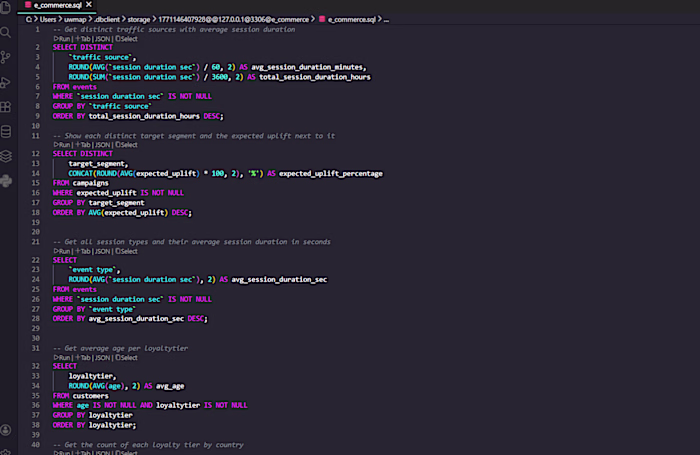Click 'FROM campaigns' on line 15

pos(81,183)
